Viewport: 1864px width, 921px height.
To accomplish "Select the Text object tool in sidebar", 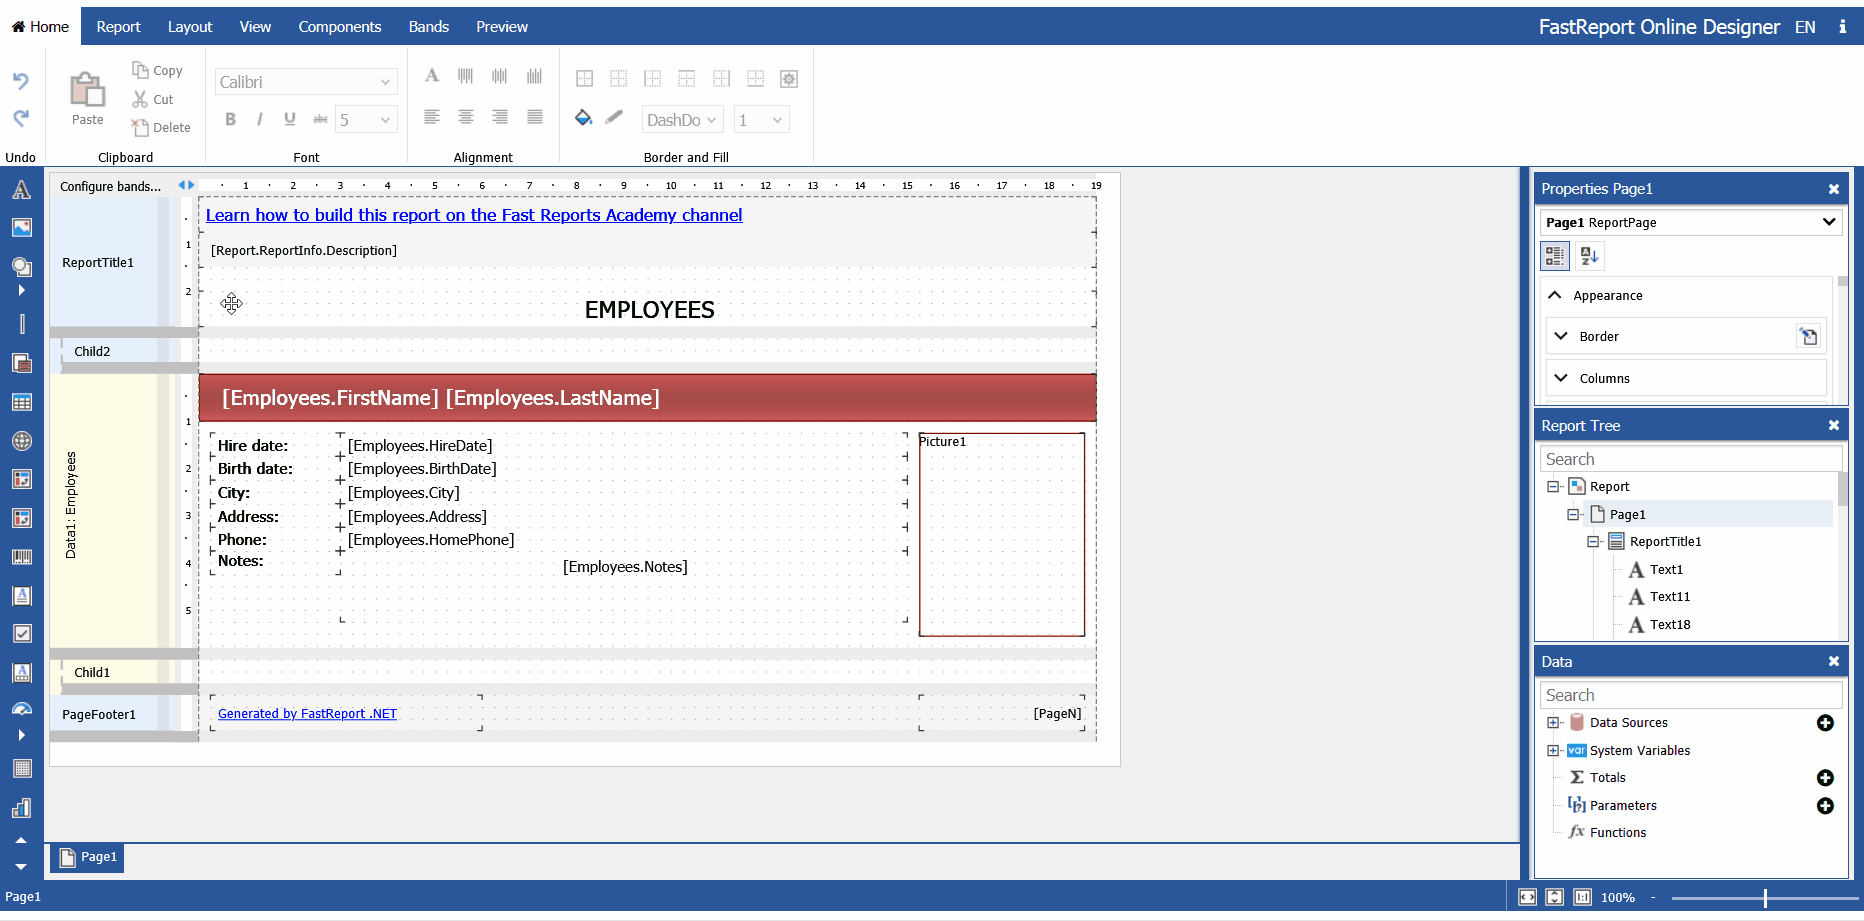I will (x=21, y=190).
